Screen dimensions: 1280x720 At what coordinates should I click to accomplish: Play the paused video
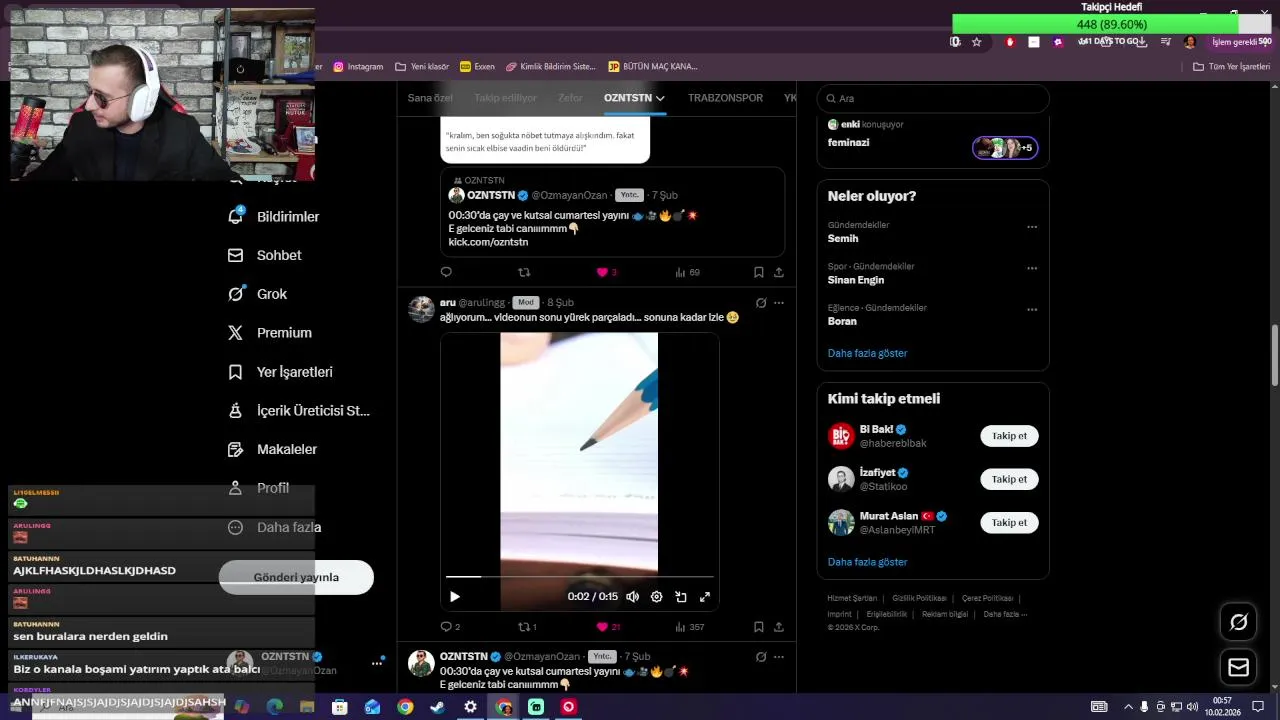click(x=454, y=597)
